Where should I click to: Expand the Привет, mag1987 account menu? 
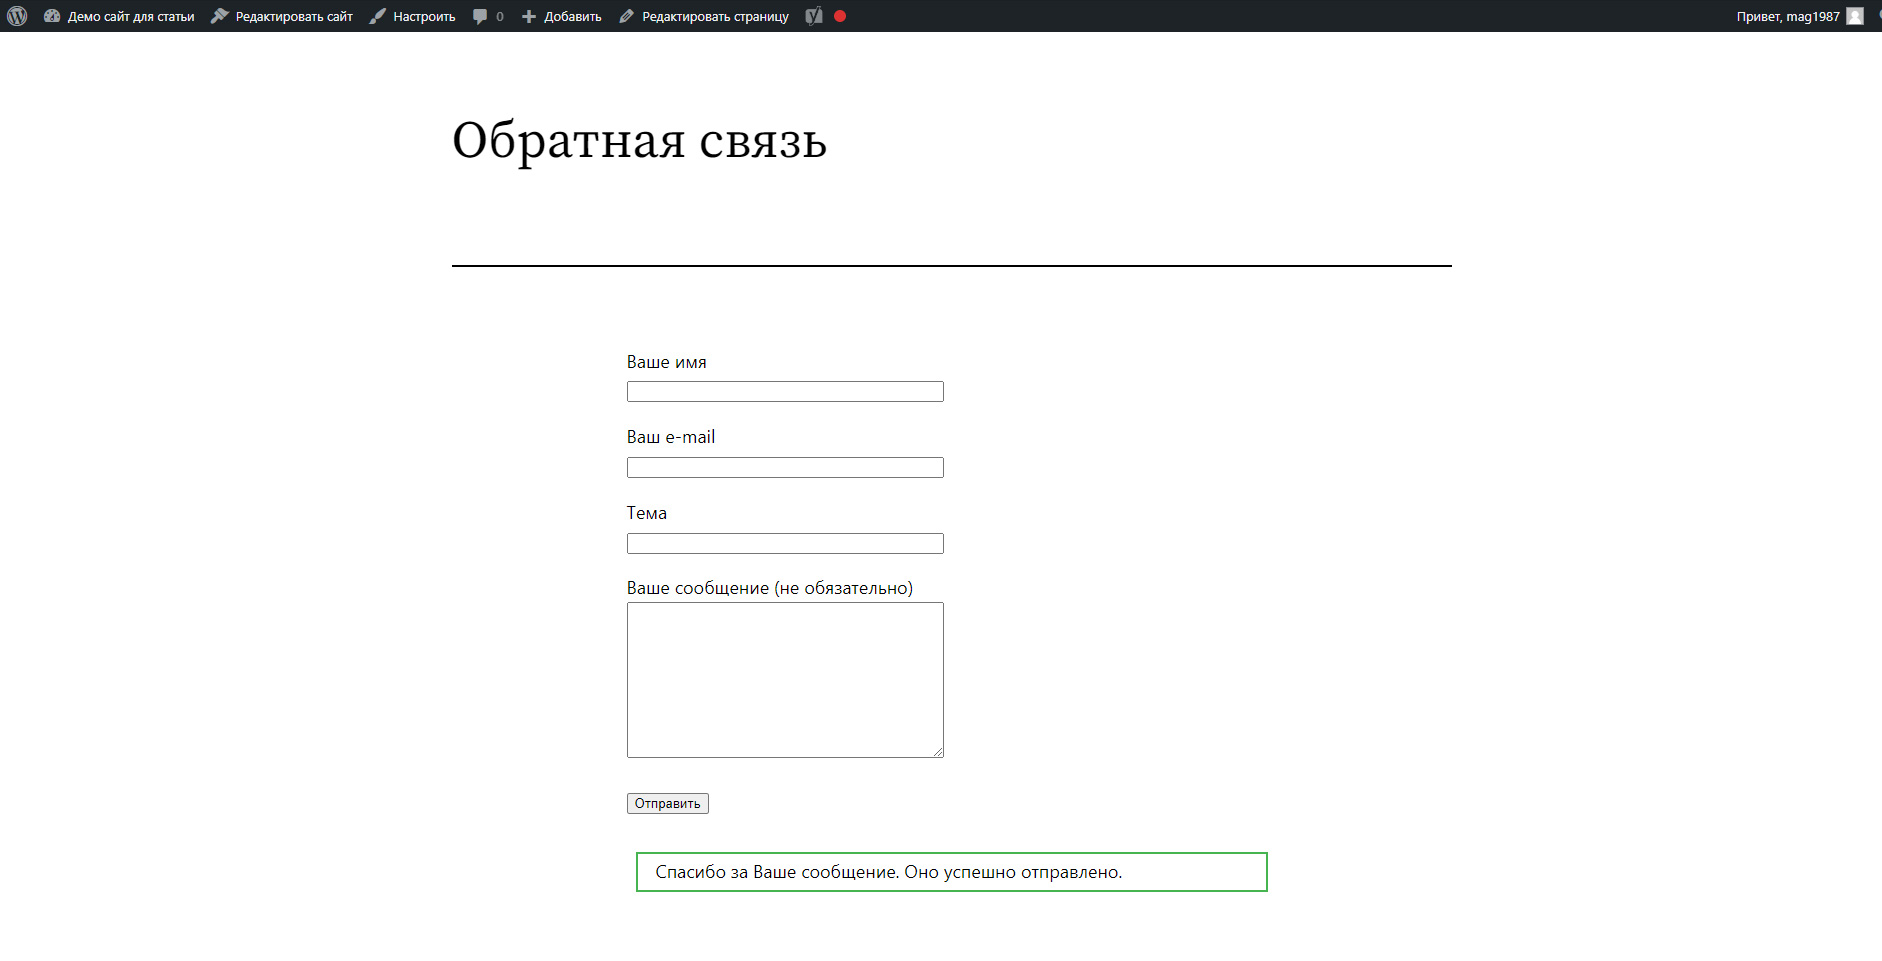click(1787, 16)
